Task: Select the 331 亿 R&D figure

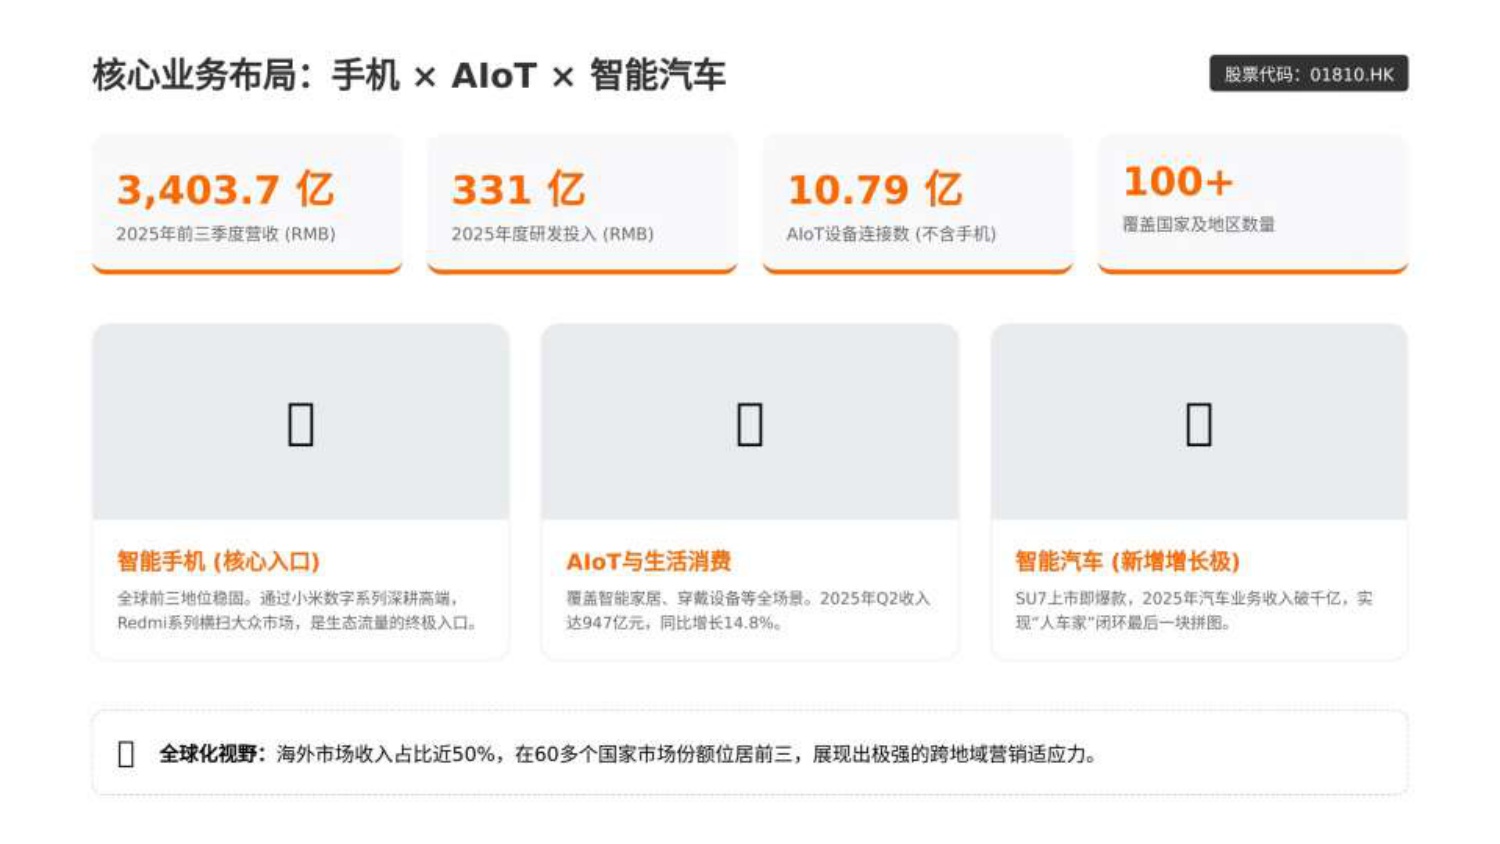Action: [x=518, y=189]
